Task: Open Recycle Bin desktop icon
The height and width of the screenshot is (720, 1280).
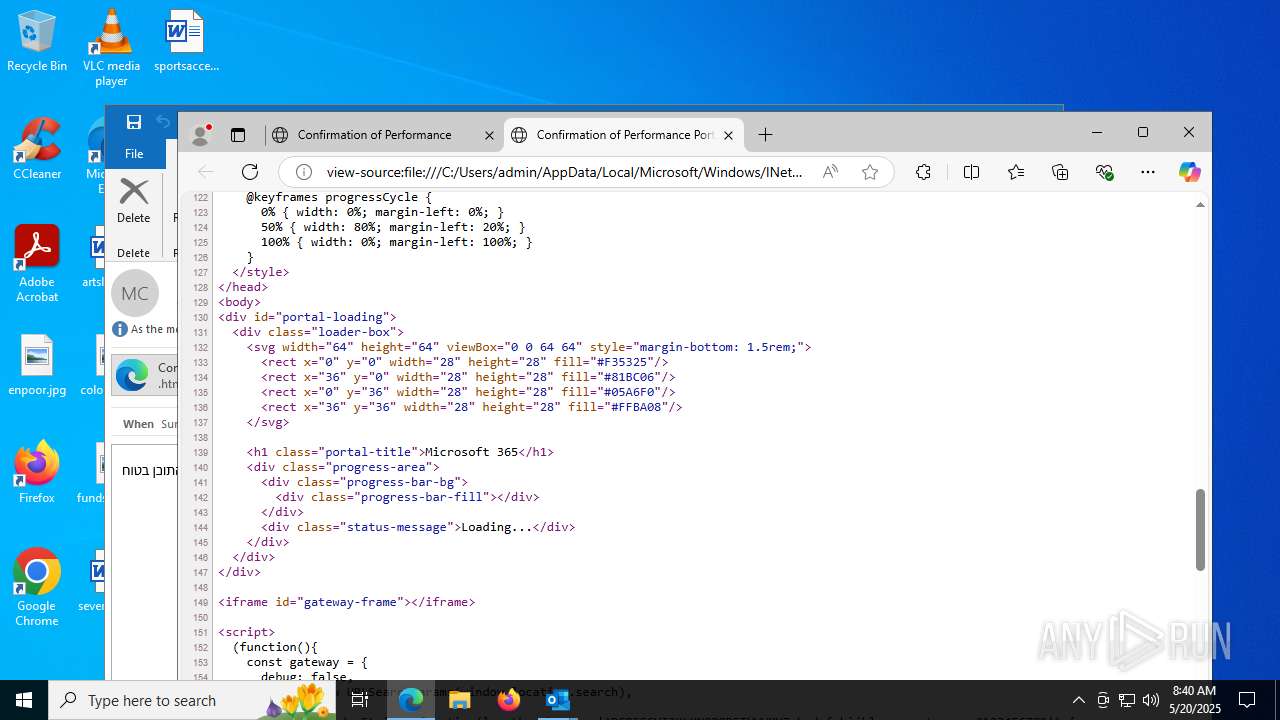Action: pos(37,41)
